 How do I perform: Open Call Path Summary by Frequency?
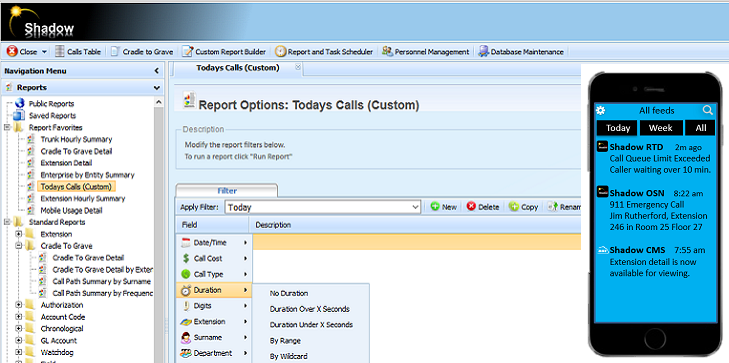click(102, 293)
